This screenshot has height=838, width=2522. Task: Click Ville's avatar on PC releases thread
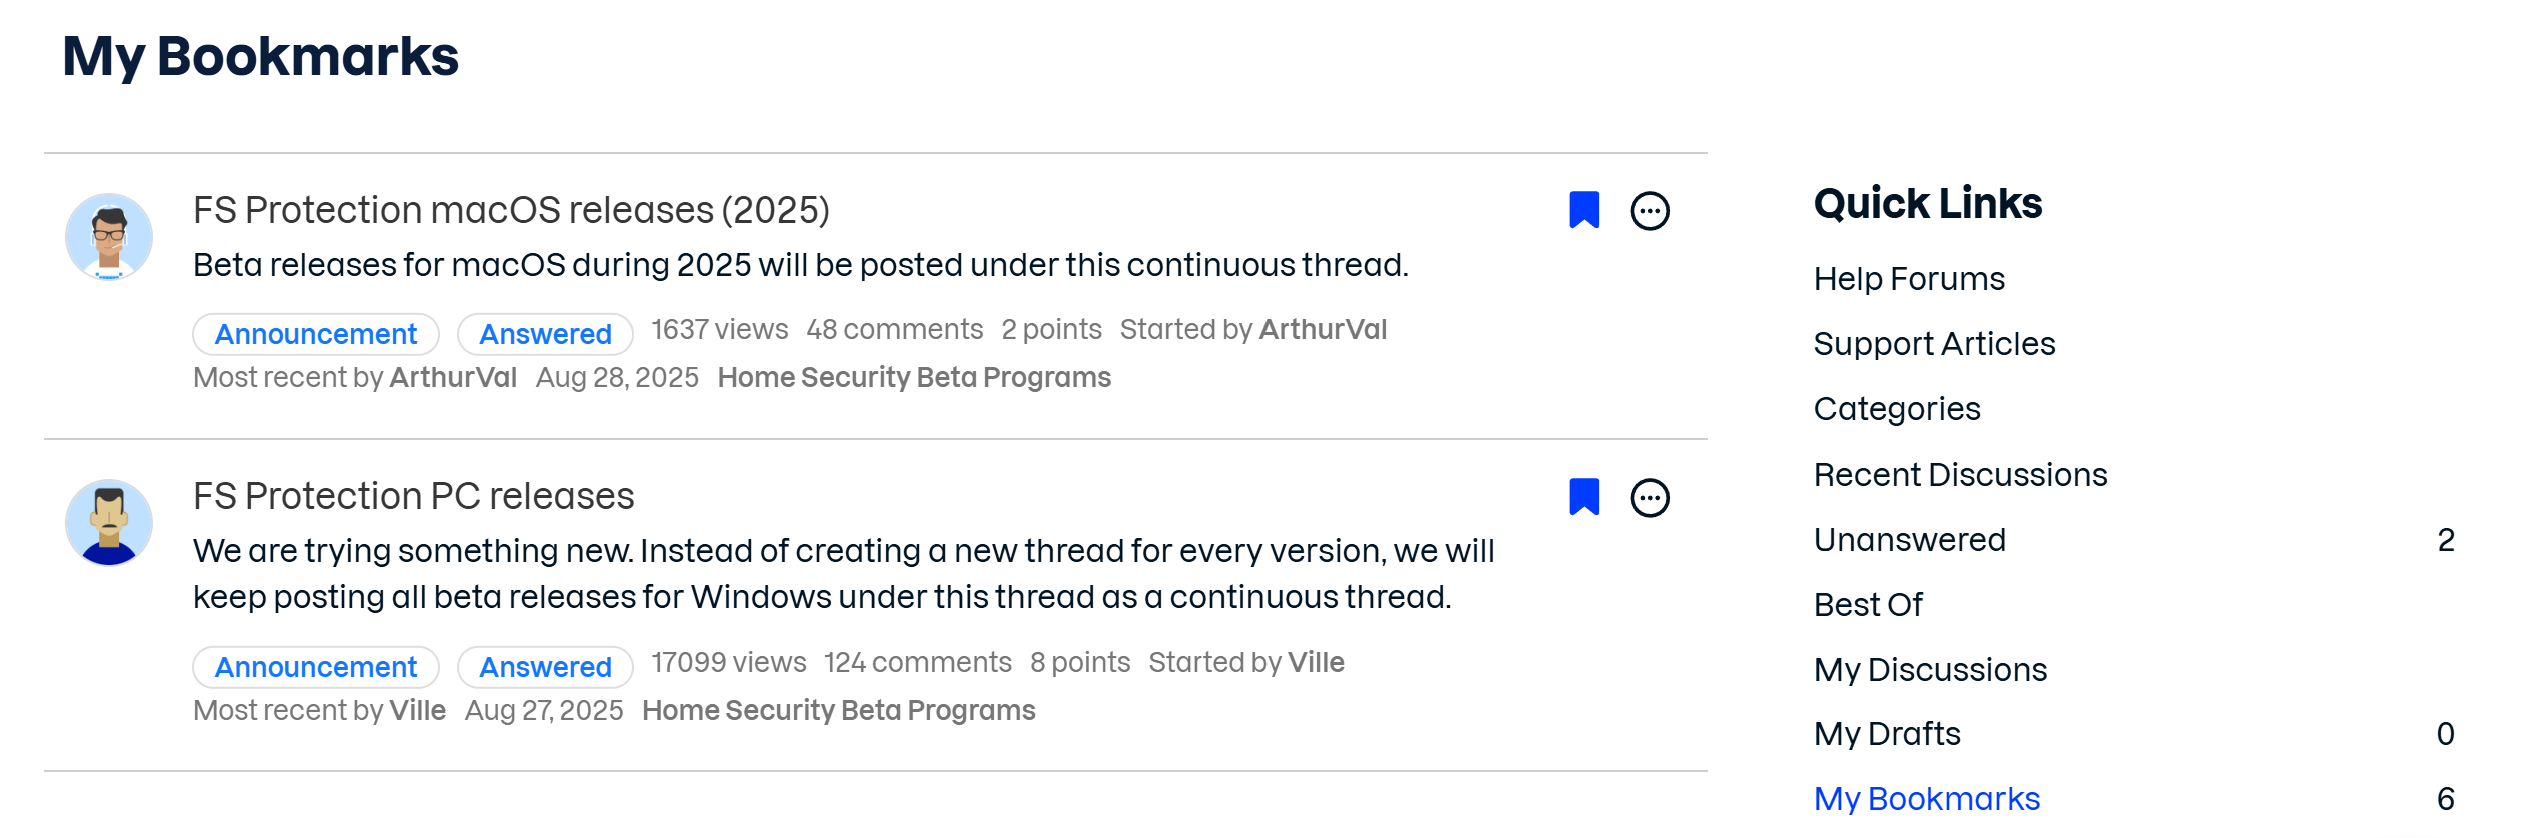(109, 523)
